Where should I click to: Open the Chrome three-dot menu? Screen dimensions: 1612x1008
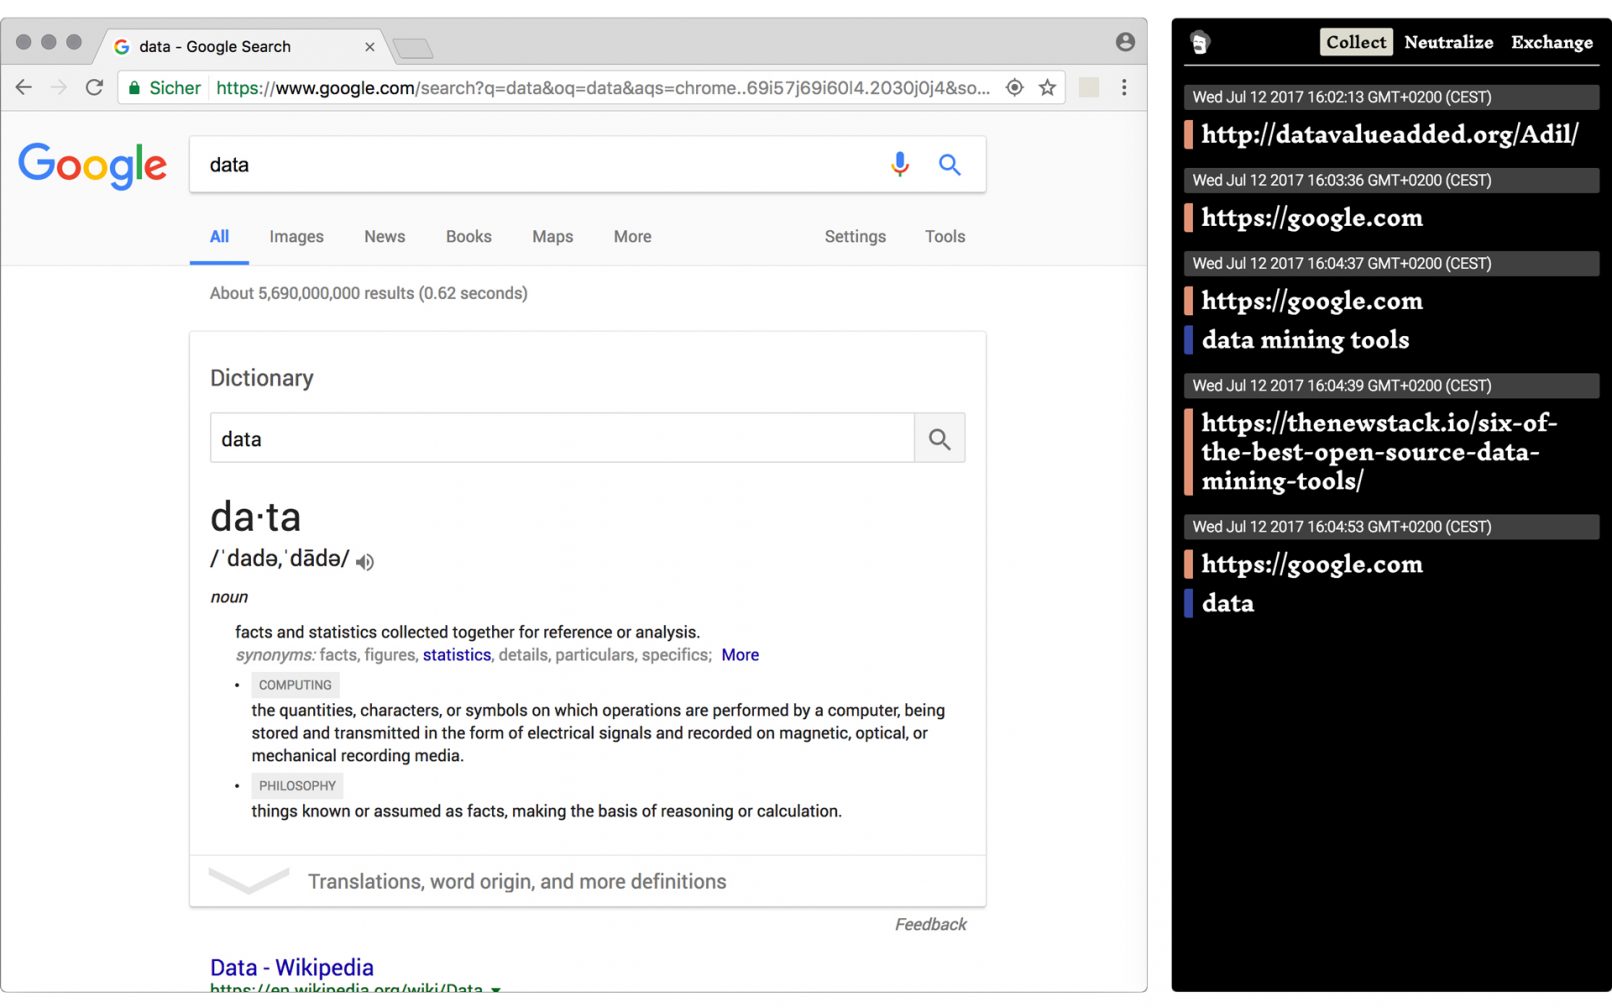click(1124, 88)
